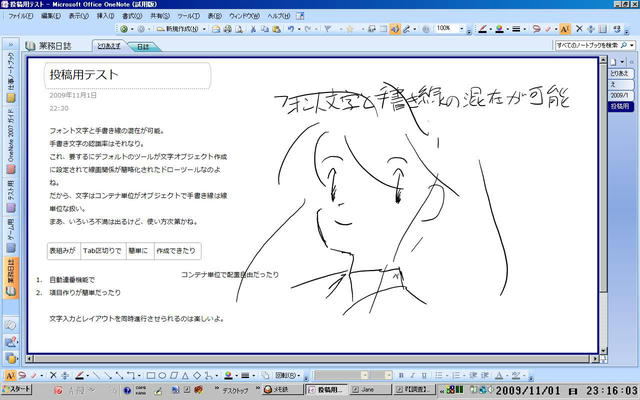Viewport: 640px width, 400px height.
Task: Select the Lasso tool in top toolbar
Action: (536, 29)
